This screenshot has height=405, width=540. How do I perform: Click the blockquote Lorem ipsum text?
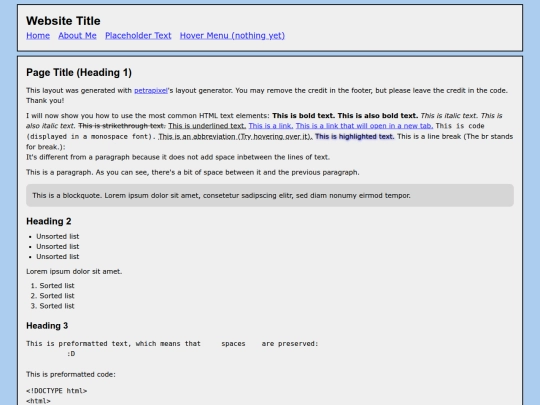(221, 196)
